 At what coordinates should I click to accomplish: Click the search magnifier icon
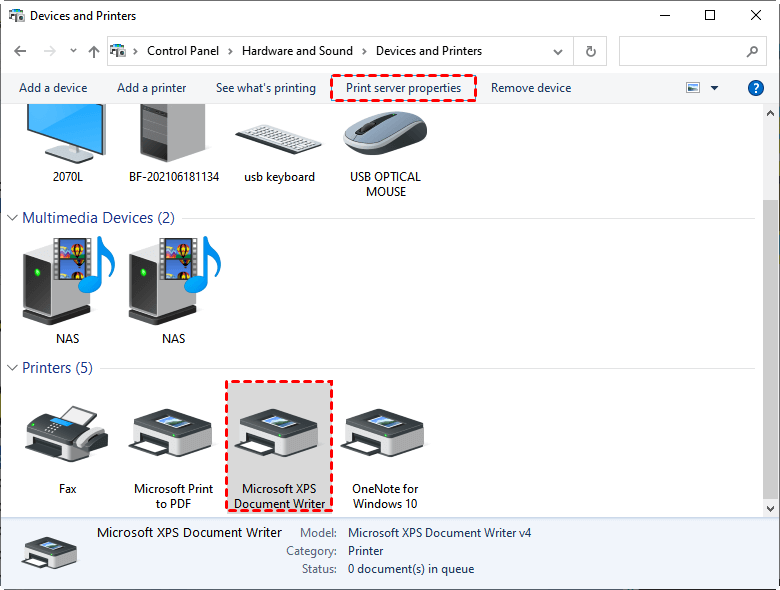[752, 51]
